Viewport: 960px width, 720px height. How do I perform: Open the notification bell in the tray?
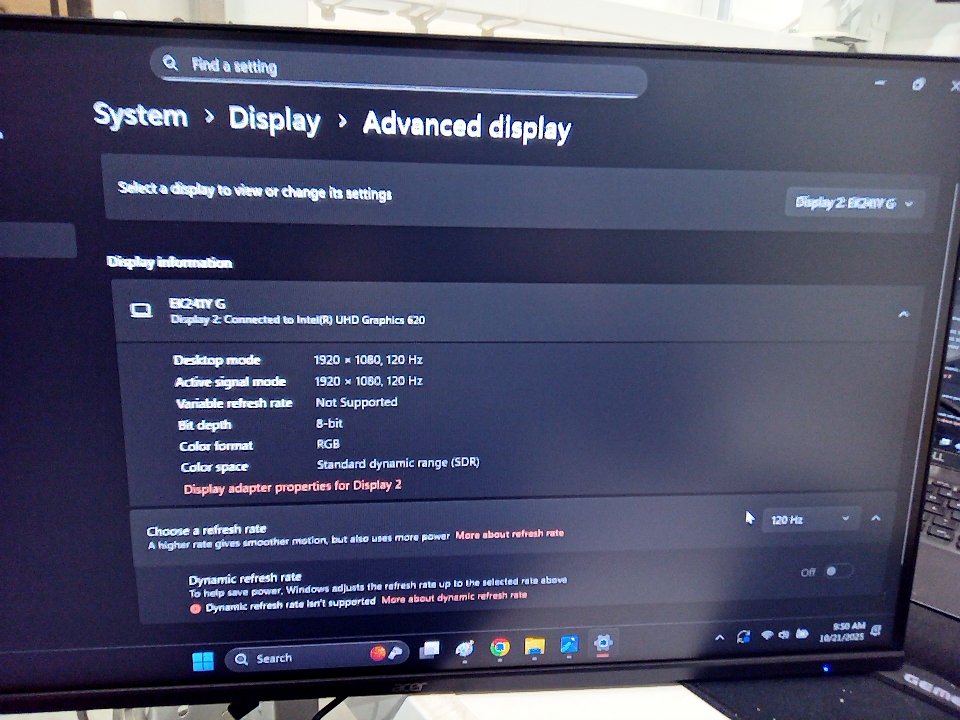tap(876, 629)
